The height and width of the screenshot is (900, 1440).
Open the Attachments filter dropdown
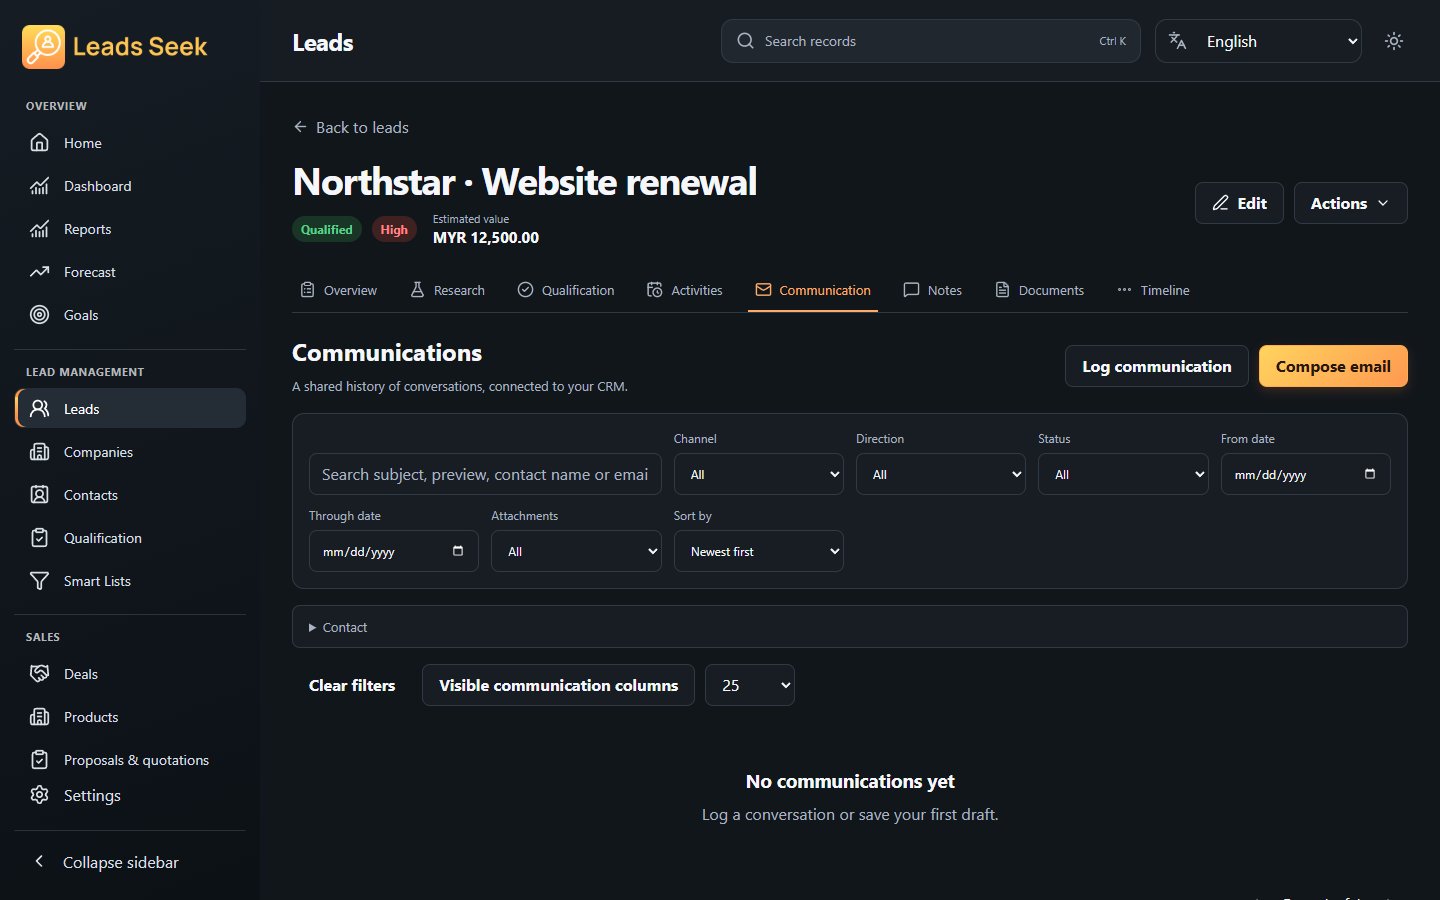click(576, 551)
